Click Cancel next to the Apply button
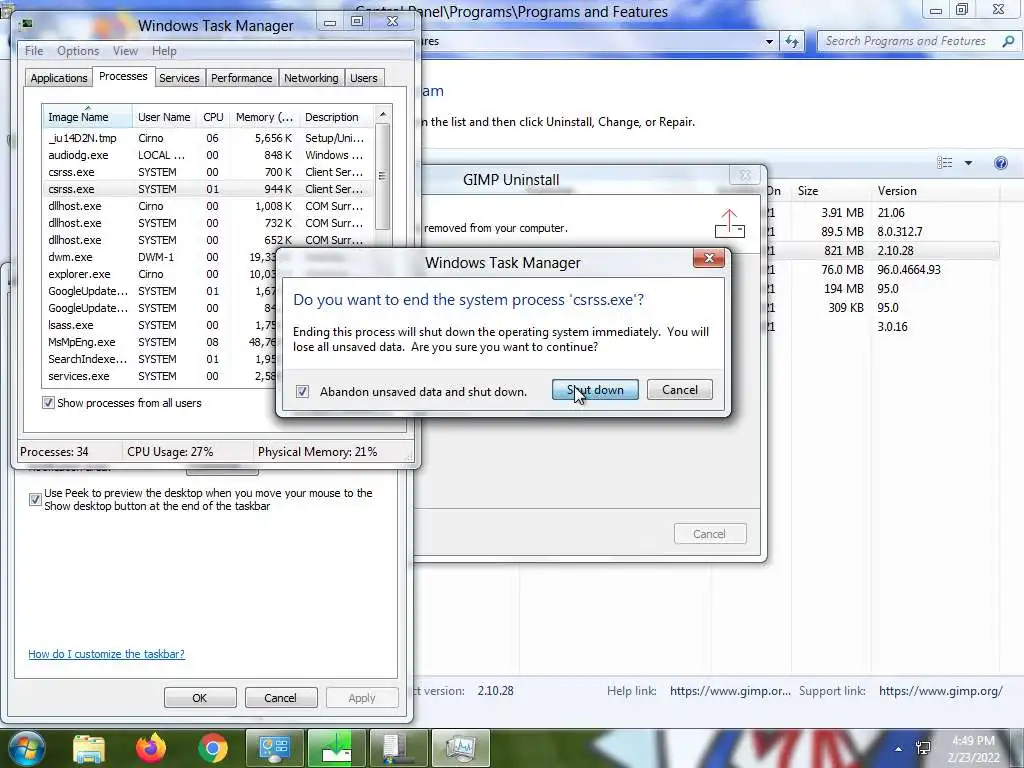1024x768 pixels. (x=280, y=697)
